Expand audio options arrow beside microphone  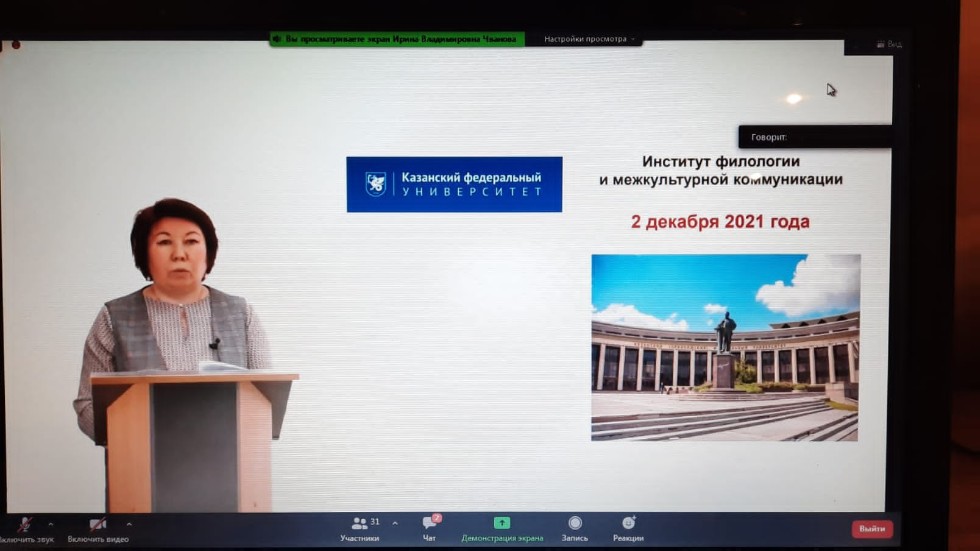tap(51, 523)
